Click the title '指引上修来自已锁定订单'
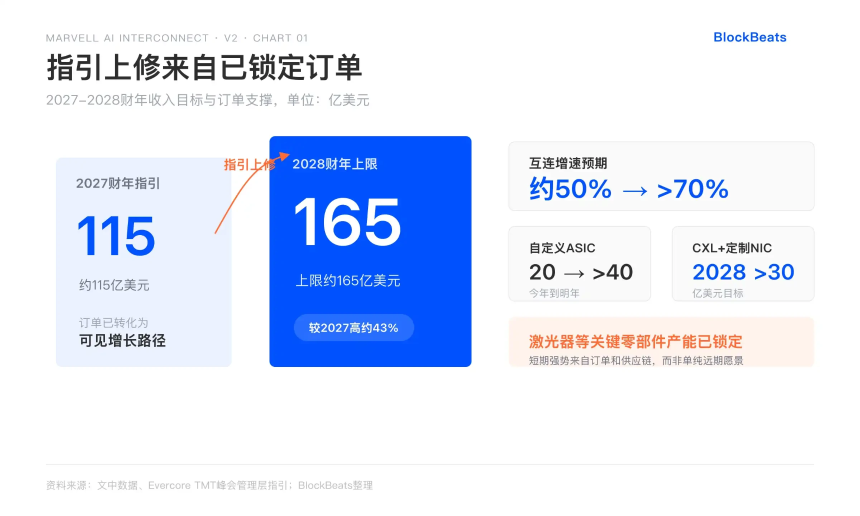Viewport: 860px width, 516px height. [204, 67]
